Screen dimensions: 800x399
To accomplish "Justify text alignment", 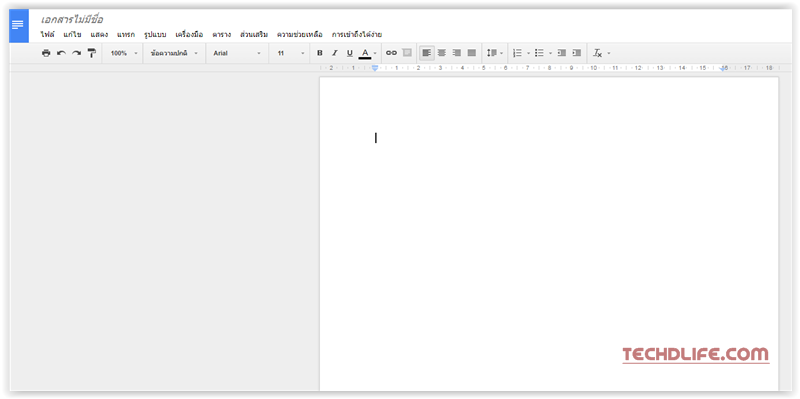I will (x=472, y=53).
